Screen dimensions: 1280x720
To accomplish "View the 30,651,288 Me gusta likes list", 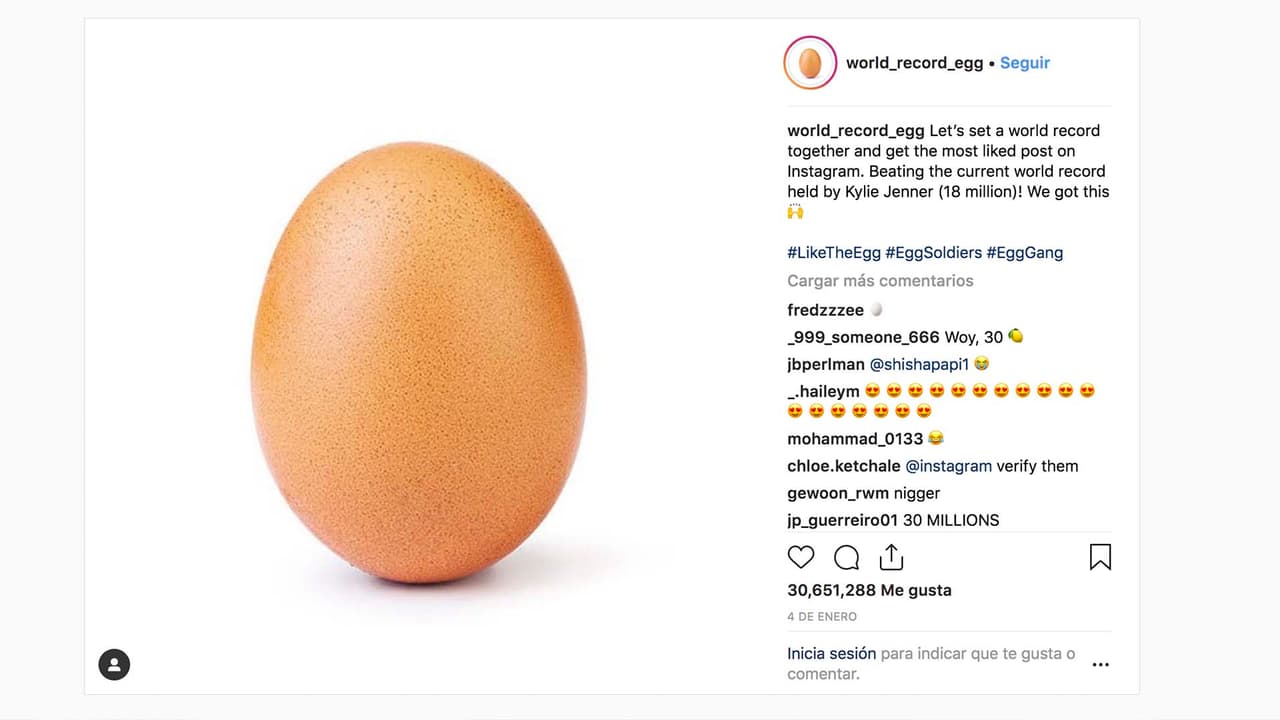I will coord(869,590).
